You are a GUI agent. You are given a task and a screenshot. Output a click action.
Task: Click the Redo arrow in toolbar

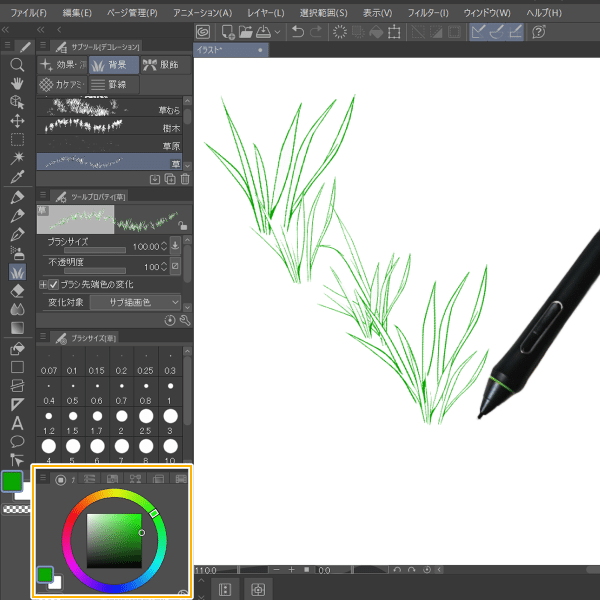click(316, 32)
